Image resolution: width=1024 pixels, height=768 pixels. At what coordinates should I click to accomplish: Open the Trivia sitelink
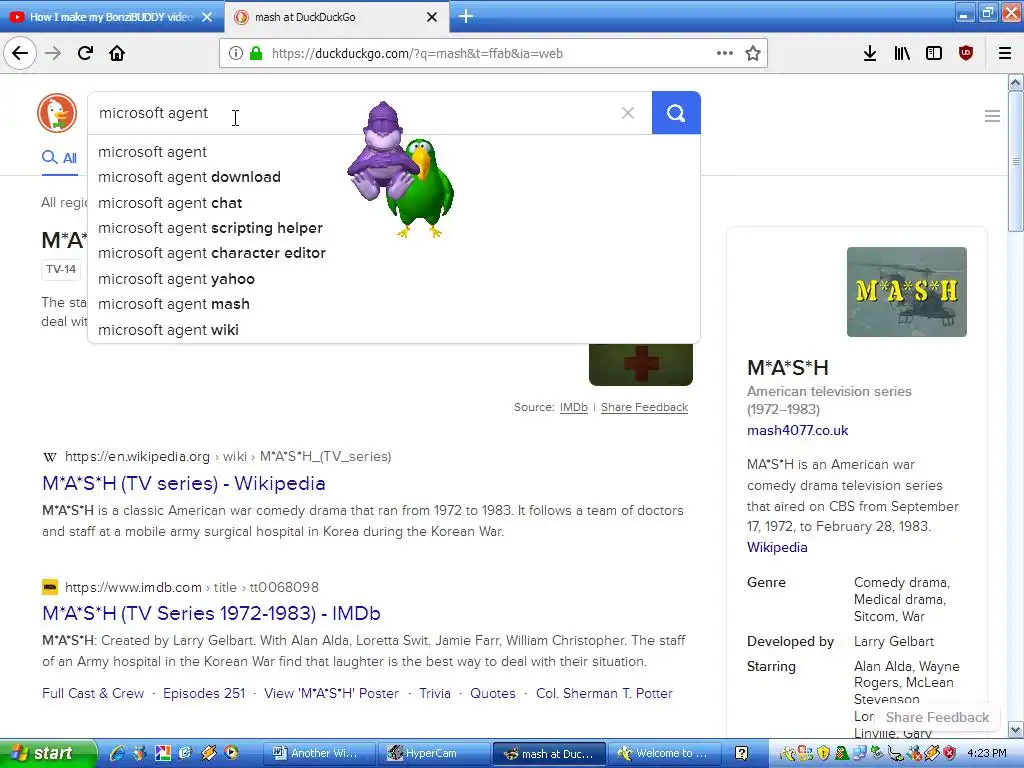tap(435, 694)
